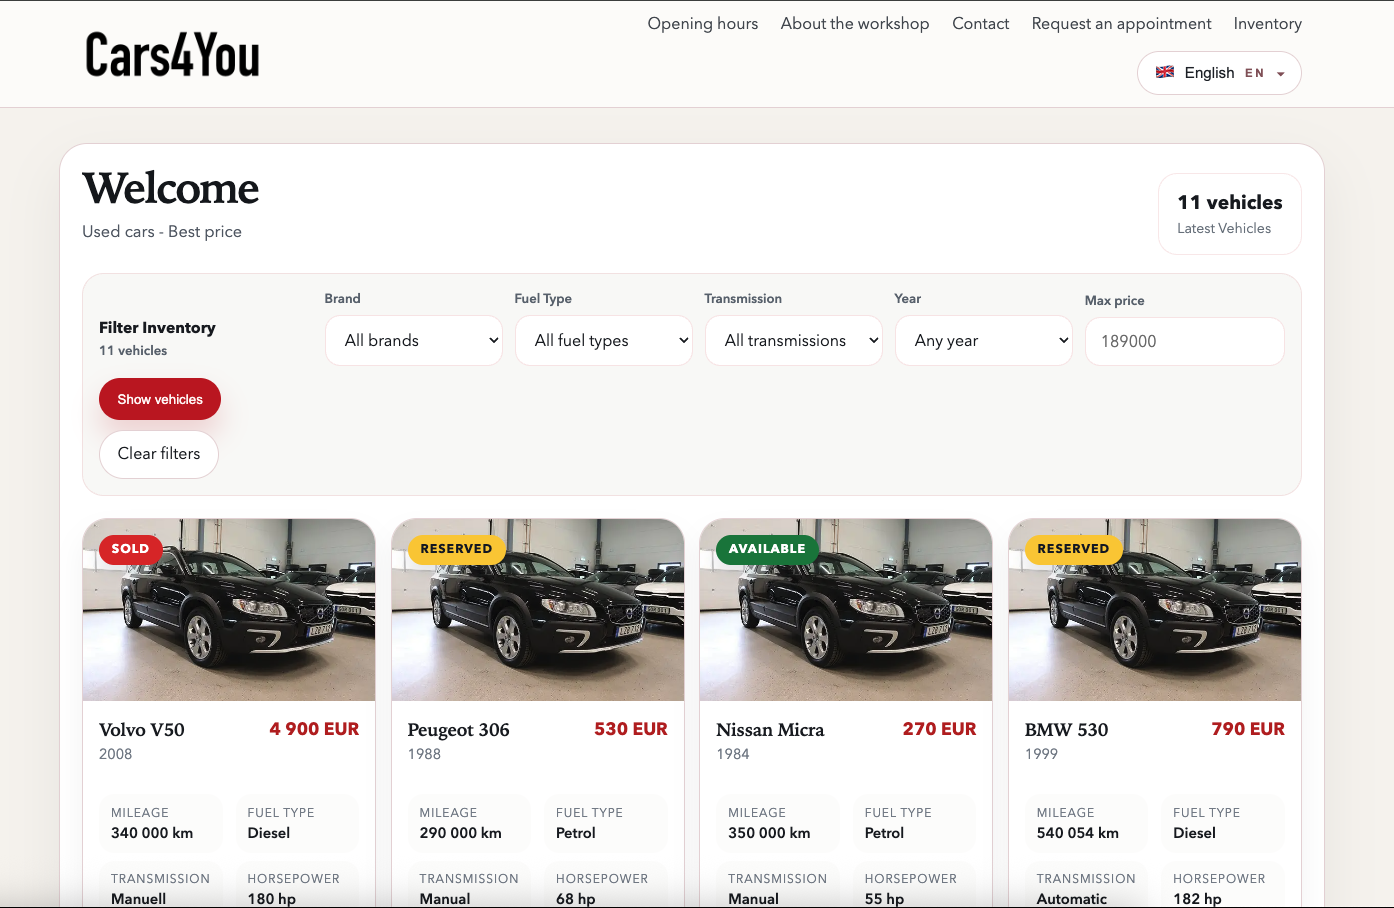Click the Latest Vehicles label

1224,229
